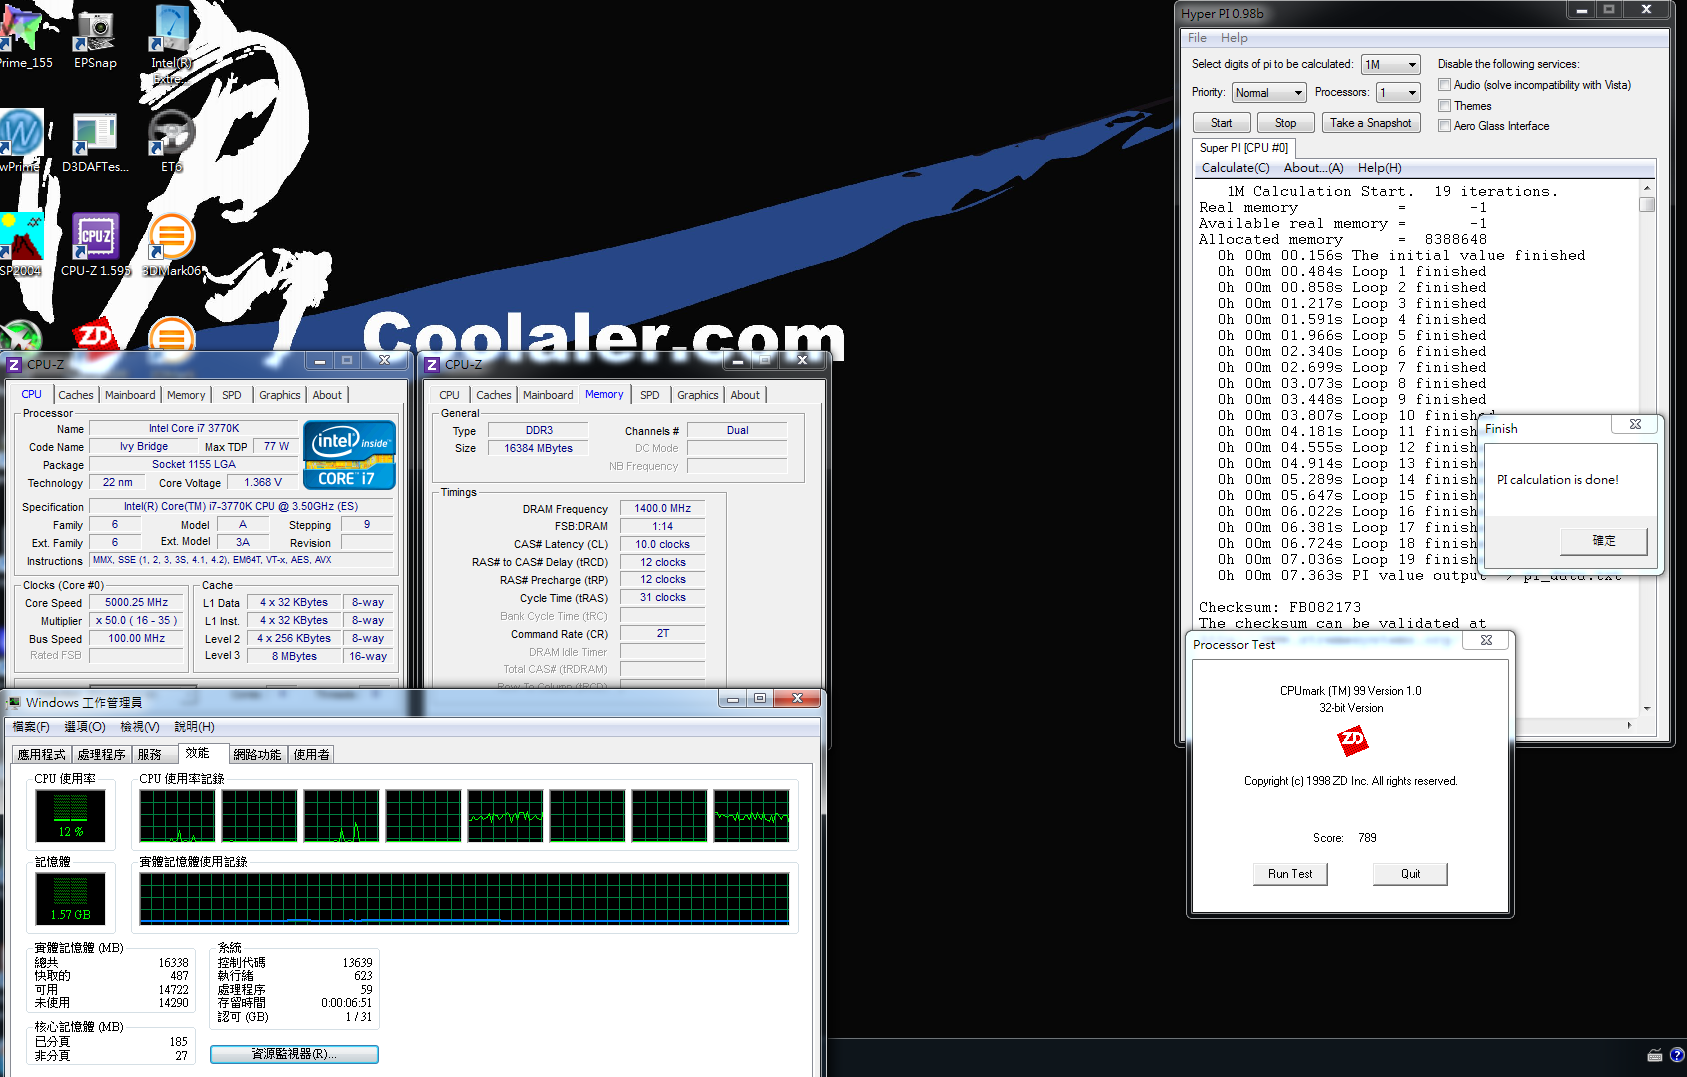Click the Super PI output scrollbar up arrow
1687x1077 pixels.
tap(1647, 188)
